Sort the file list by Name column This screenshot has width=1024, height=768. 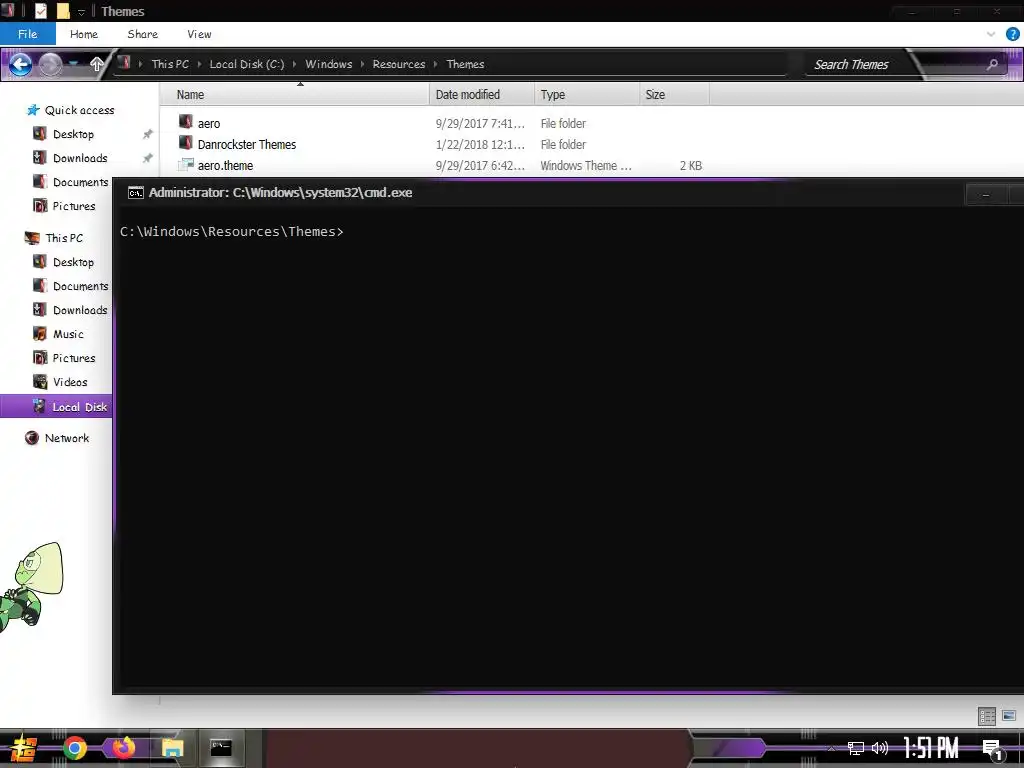click(294, 95)
